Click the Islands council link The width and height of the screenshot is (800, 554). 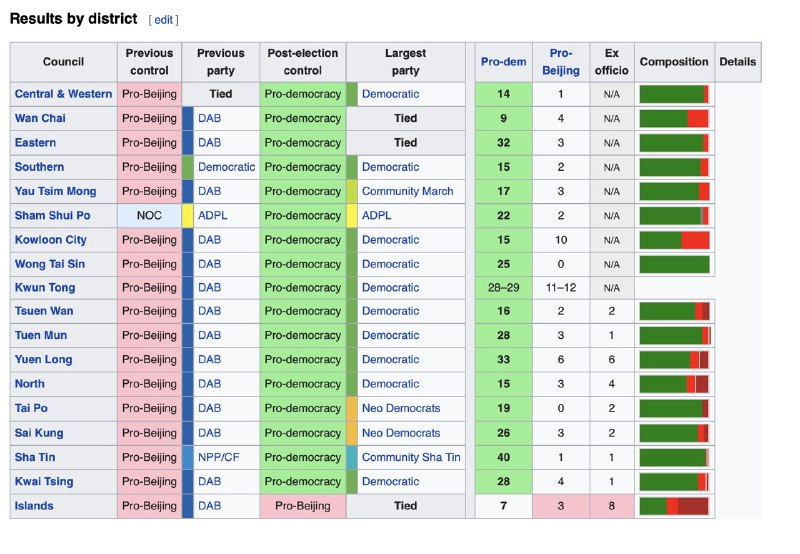coord(34,506)
